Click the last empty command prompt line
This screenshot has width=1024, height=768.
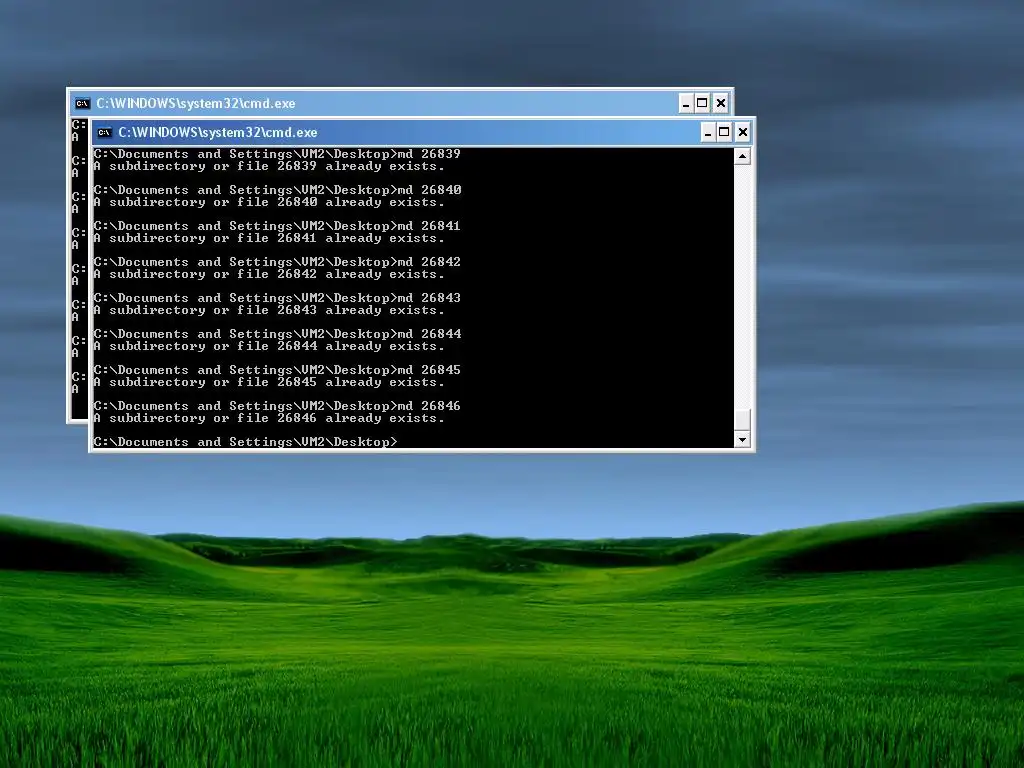(245, 442)
